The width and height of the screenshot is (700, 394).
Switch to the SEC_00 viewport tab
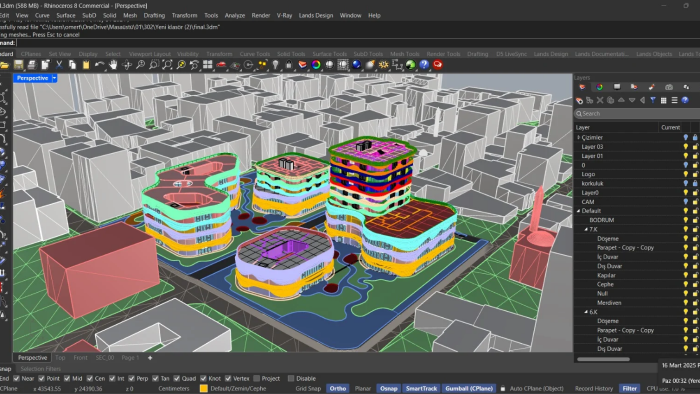coord(105,358)
